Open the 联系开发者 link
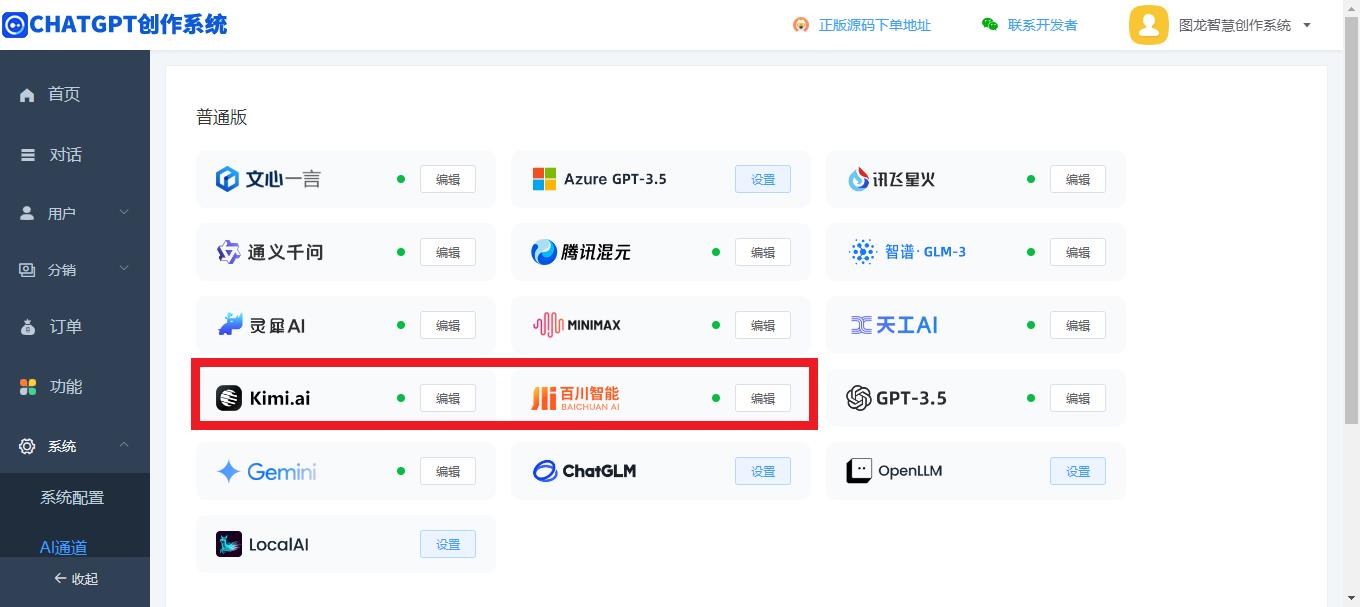This screenshot has width=1360, height=607. pos(1043,25)
